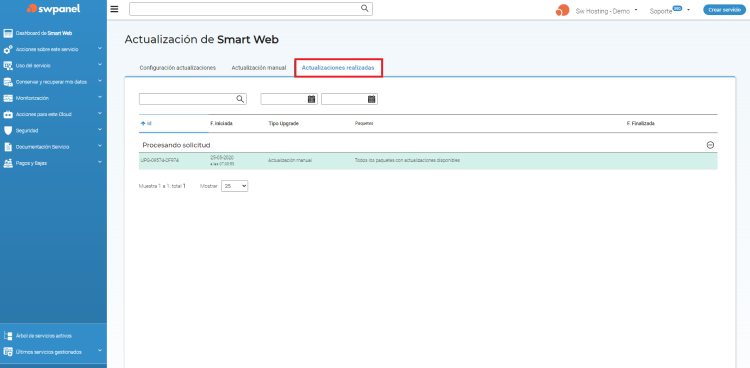
Task: Click the Documentación Servicio document icon
Action: tap(8, 147)
